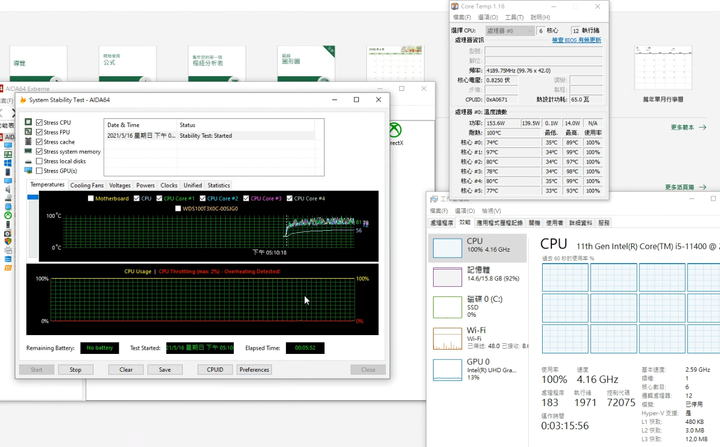Click the arrow beside 更多範本 link
The image size is (720, 447).
coord(703,127)
